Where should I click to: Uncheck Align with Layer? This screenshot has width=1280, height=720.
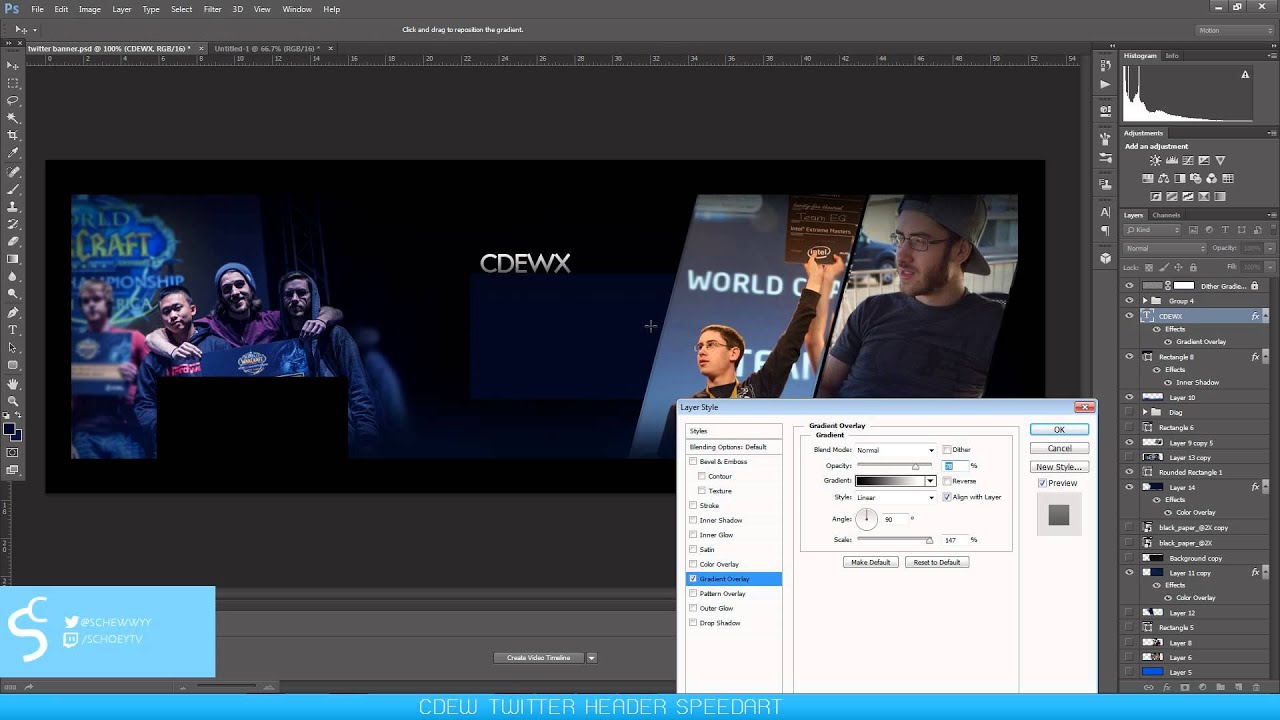point(947,497)
